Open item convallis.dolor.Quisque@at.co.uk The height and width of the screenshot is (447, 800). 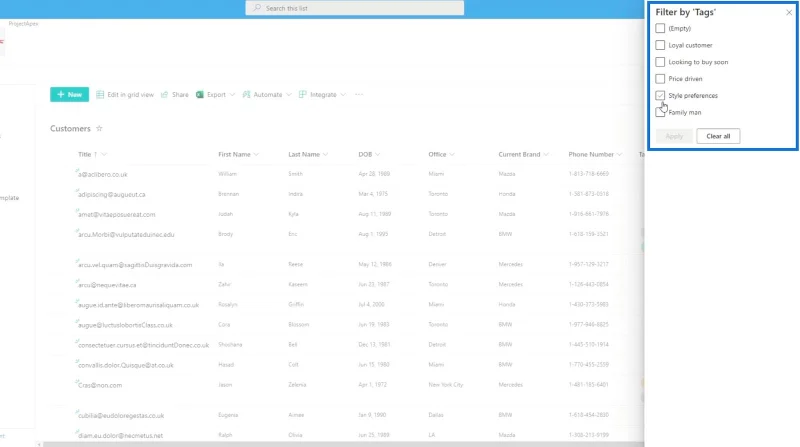126,365
